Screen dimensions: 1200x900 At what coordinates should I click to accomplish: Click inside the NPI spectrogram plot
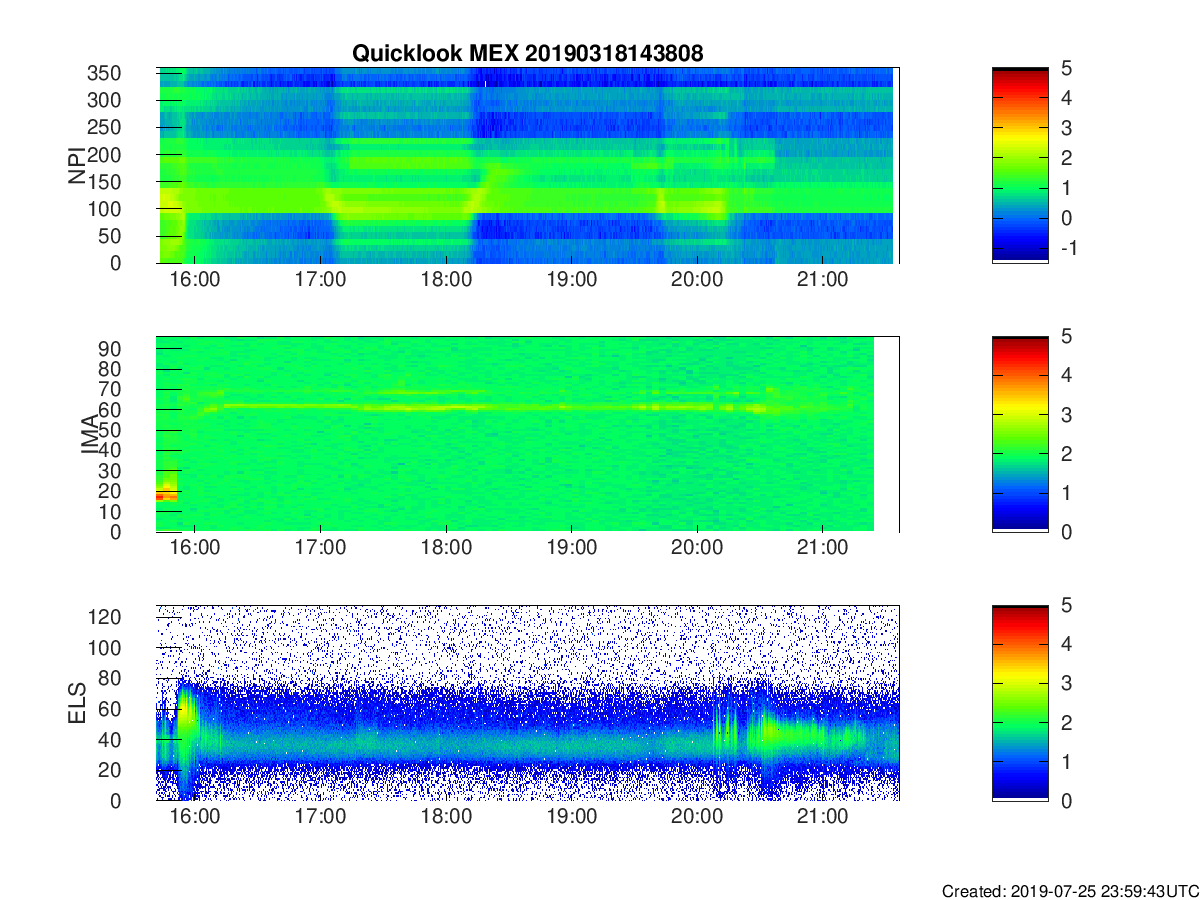527,165
